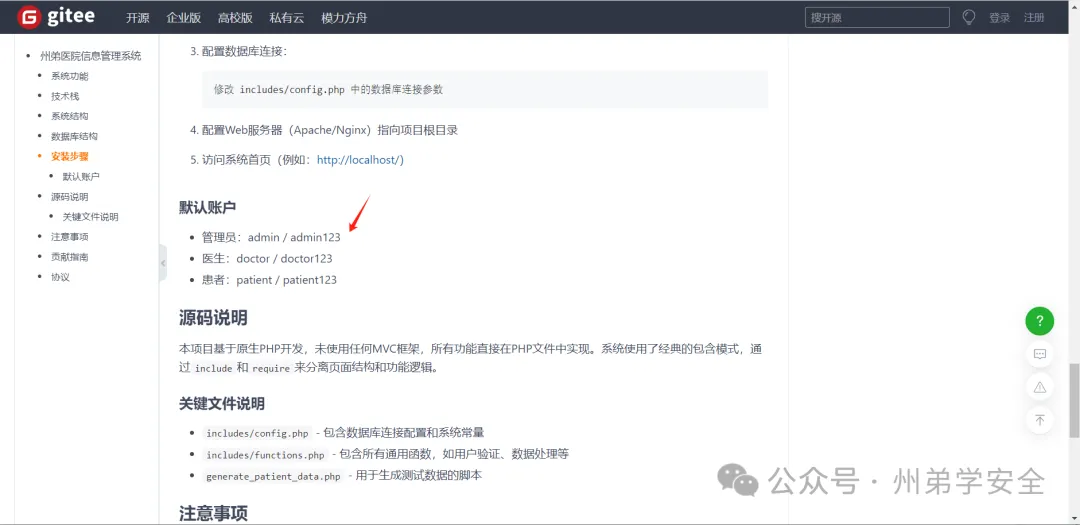Image resolution: width=1080 pixels, height=525 pixels.
Task: Click the 源码说明 heading
Action: 213,318
